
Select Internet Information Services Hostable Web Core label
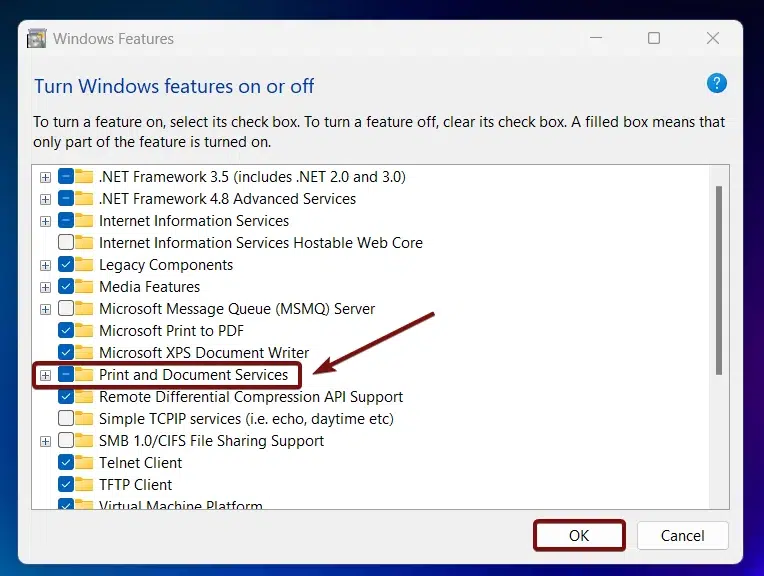(261, 243)
